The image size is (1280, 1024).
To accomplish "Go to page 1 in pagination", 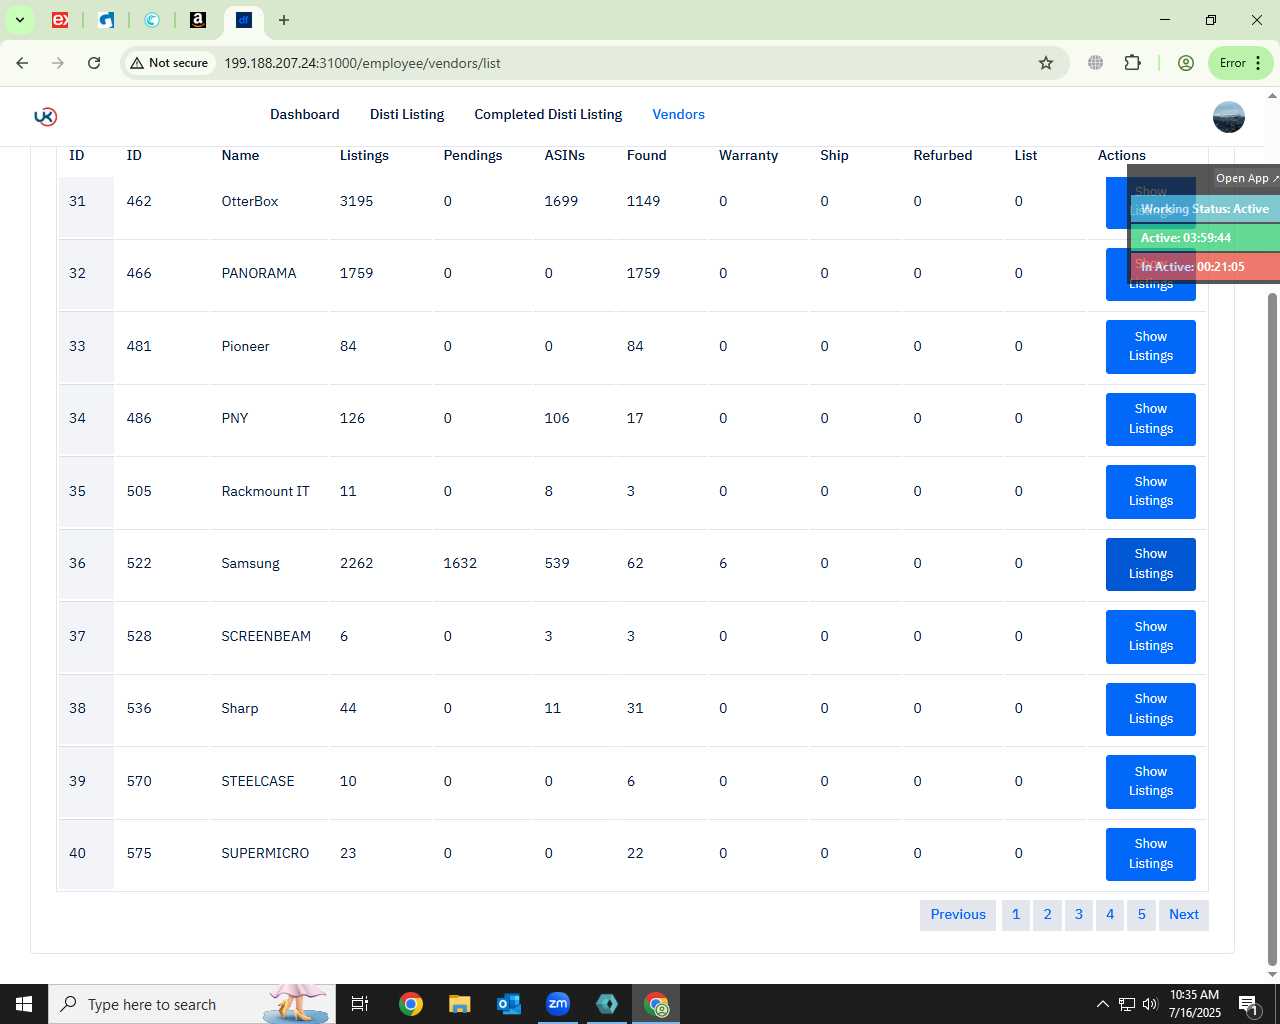I will coord(1016,914).
